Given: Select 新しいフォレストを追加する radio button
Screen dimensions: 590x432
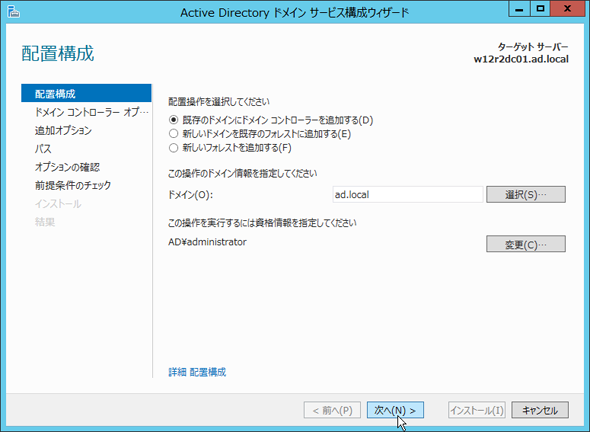Looking at the screenshot, I should (x=230, y=148).
